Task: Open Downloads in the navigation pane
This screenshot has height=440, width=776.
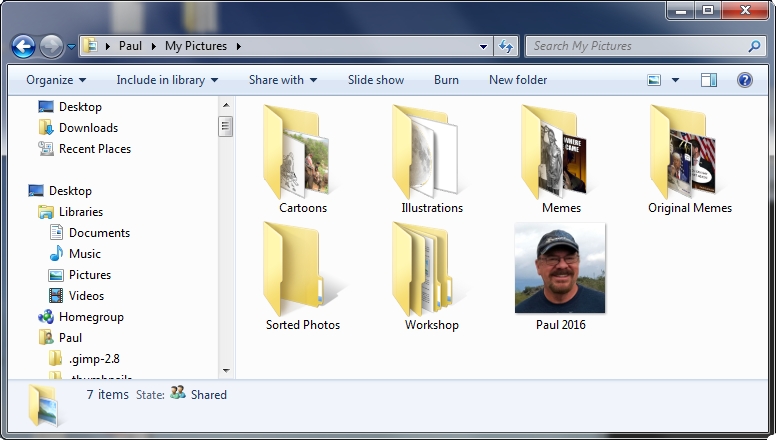Action: pos(89,128)
